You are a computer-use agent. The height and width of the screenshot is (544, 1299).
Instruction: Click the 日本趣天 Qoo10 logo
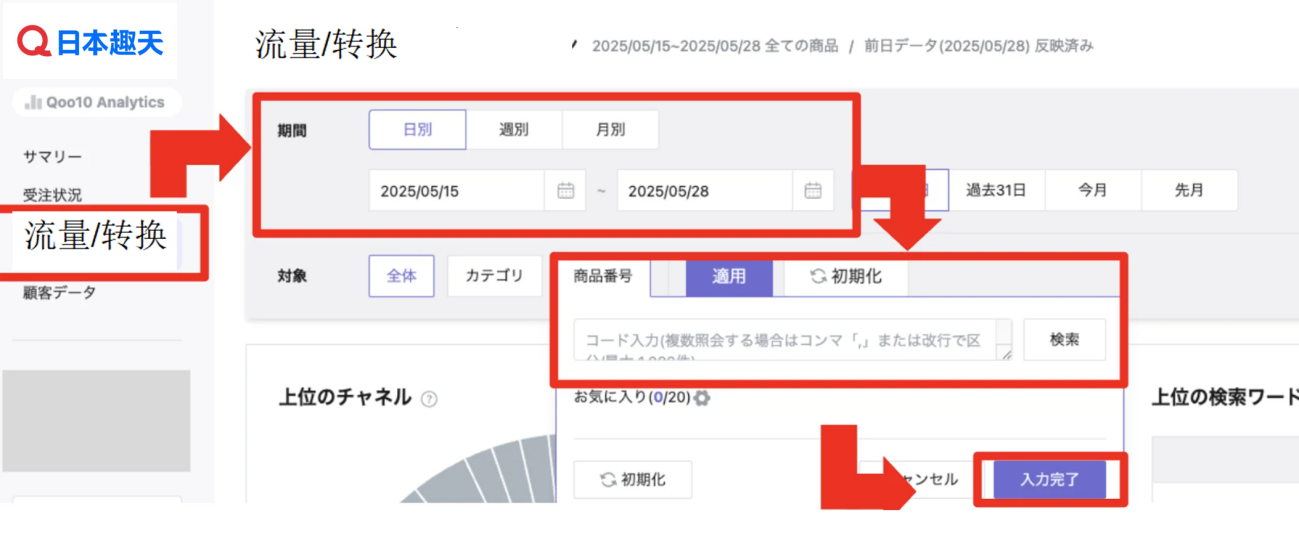point(91,42)
